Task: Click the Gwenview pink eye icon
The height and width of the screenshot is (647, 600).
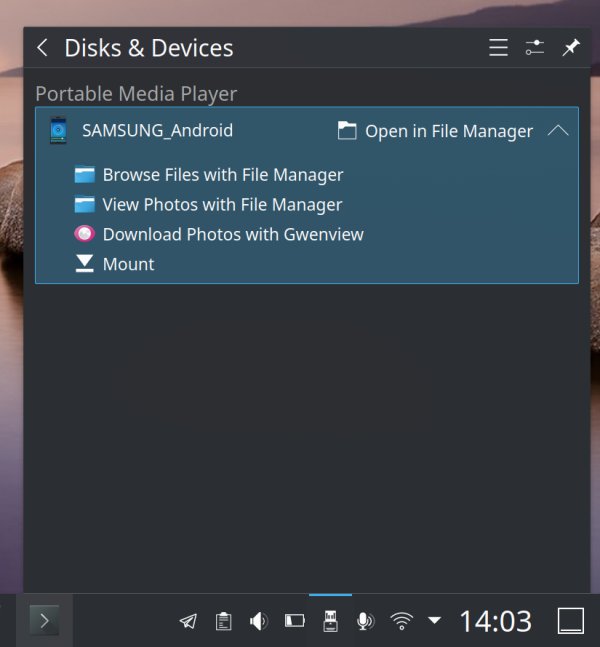Action: pyautogui.click(x=85, y=234)
